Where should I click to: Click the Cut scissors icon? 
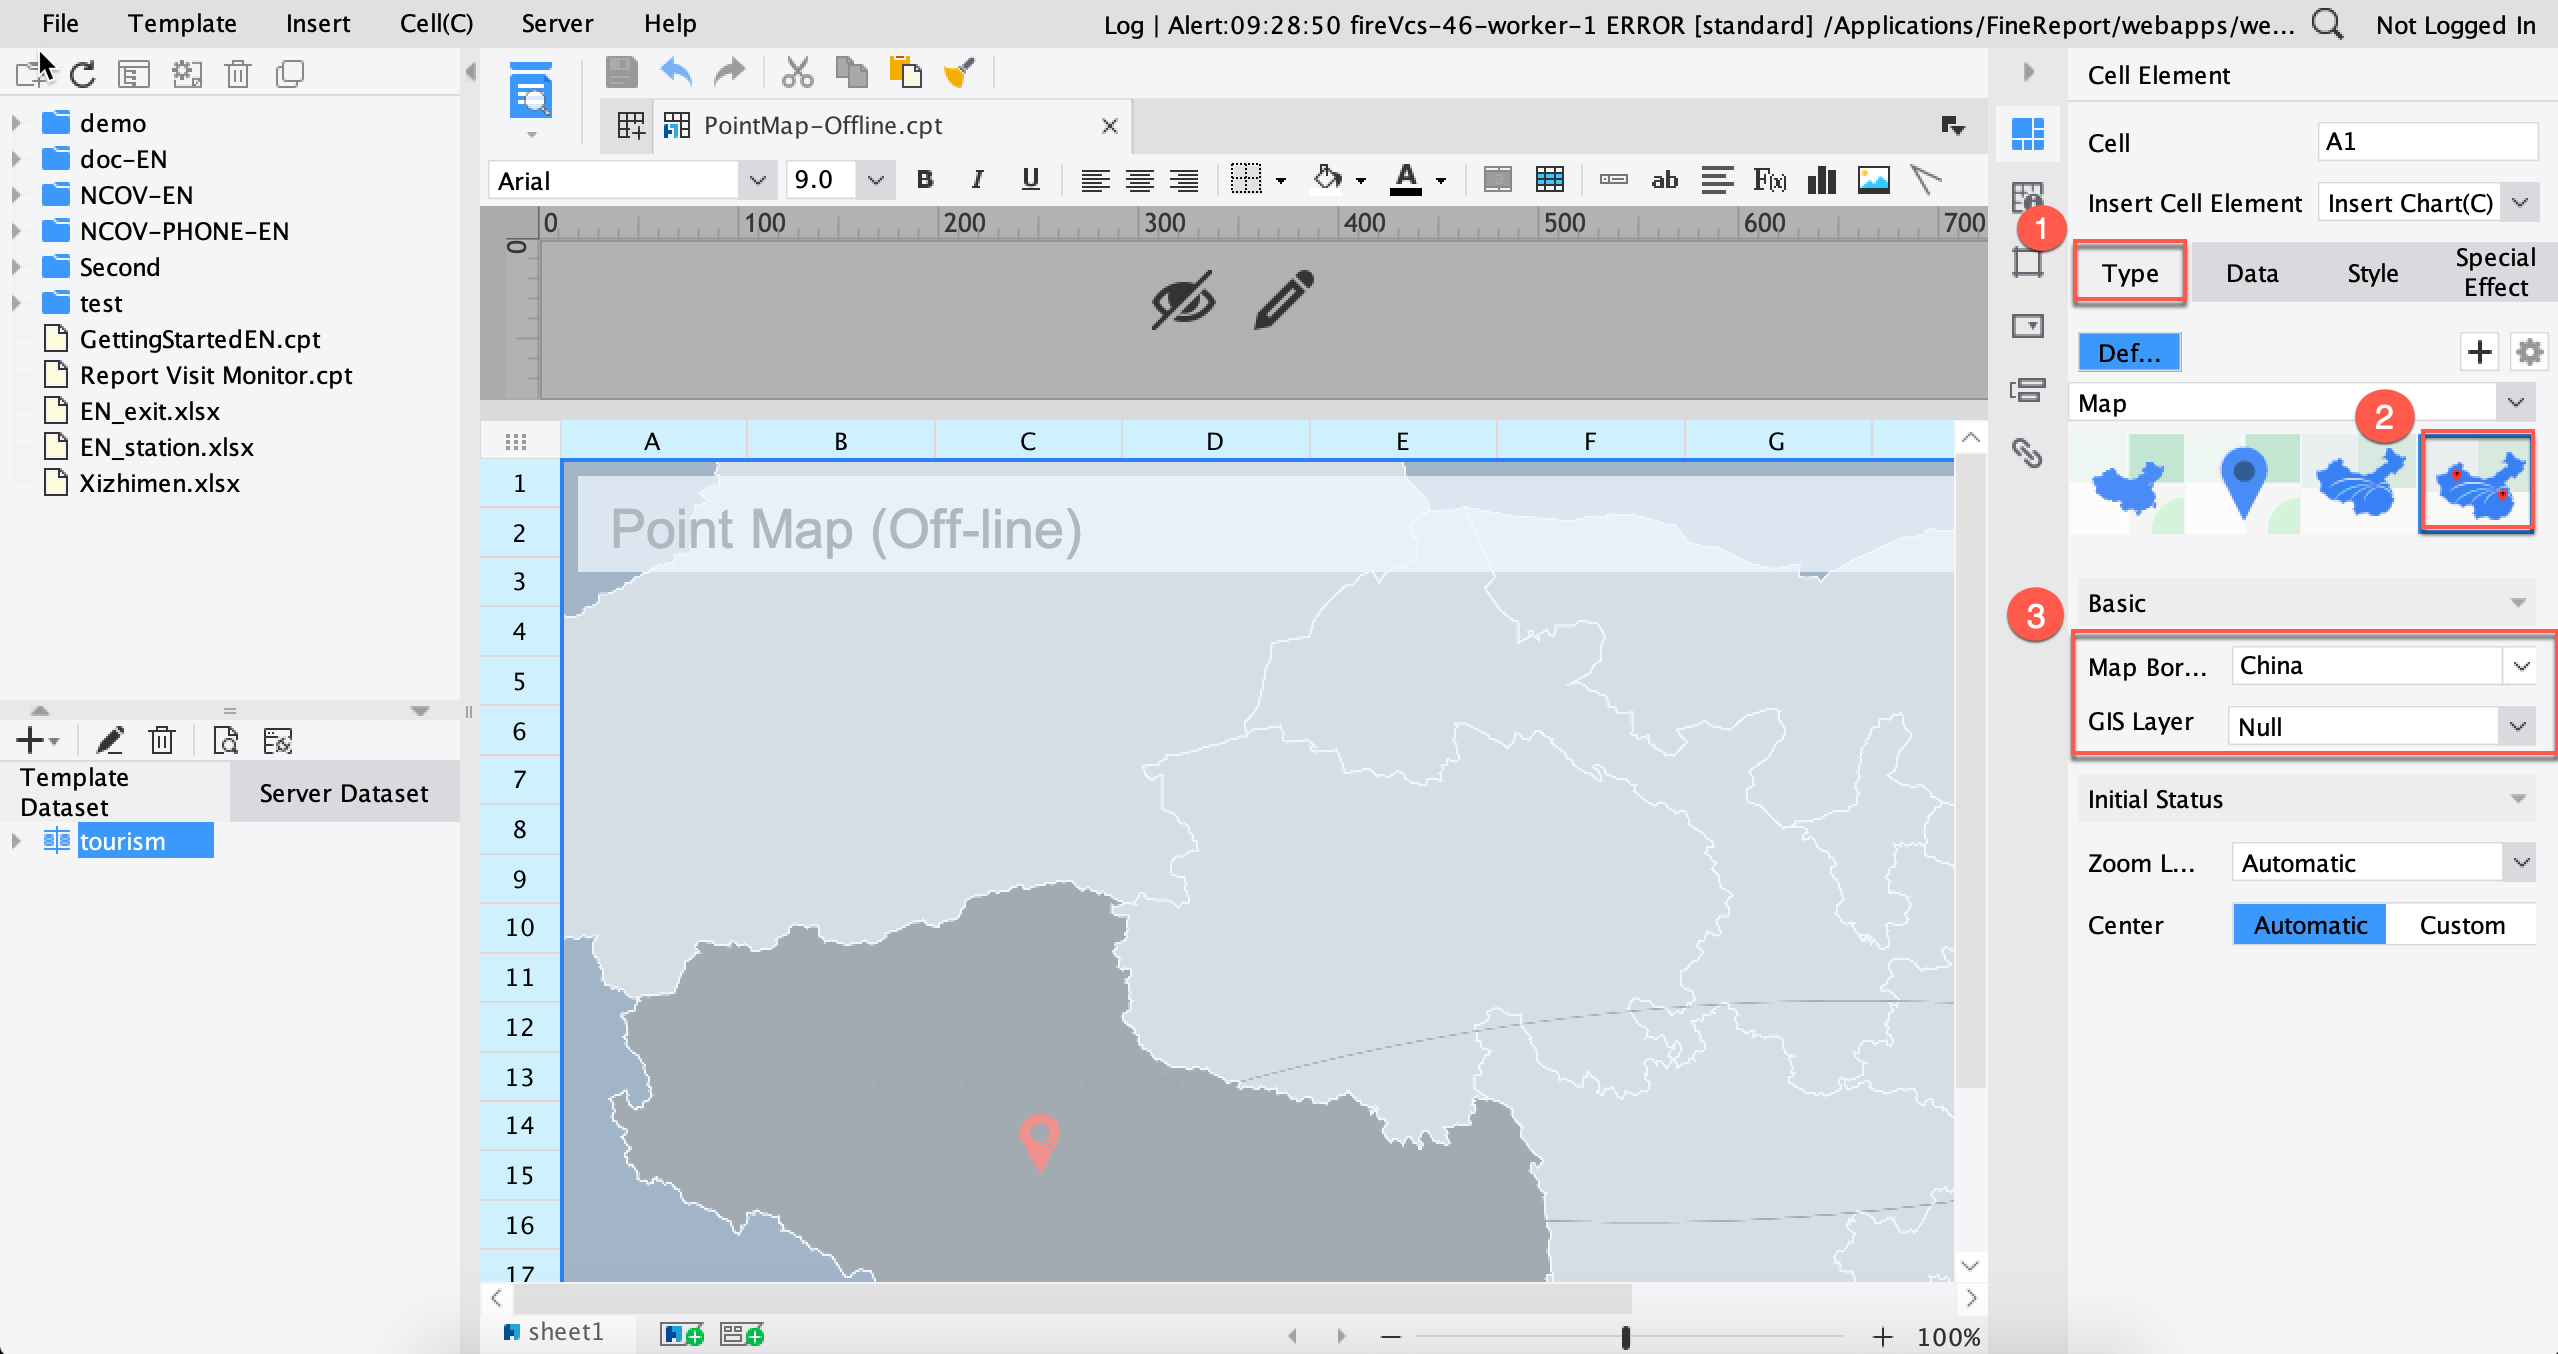coord(797,72)
